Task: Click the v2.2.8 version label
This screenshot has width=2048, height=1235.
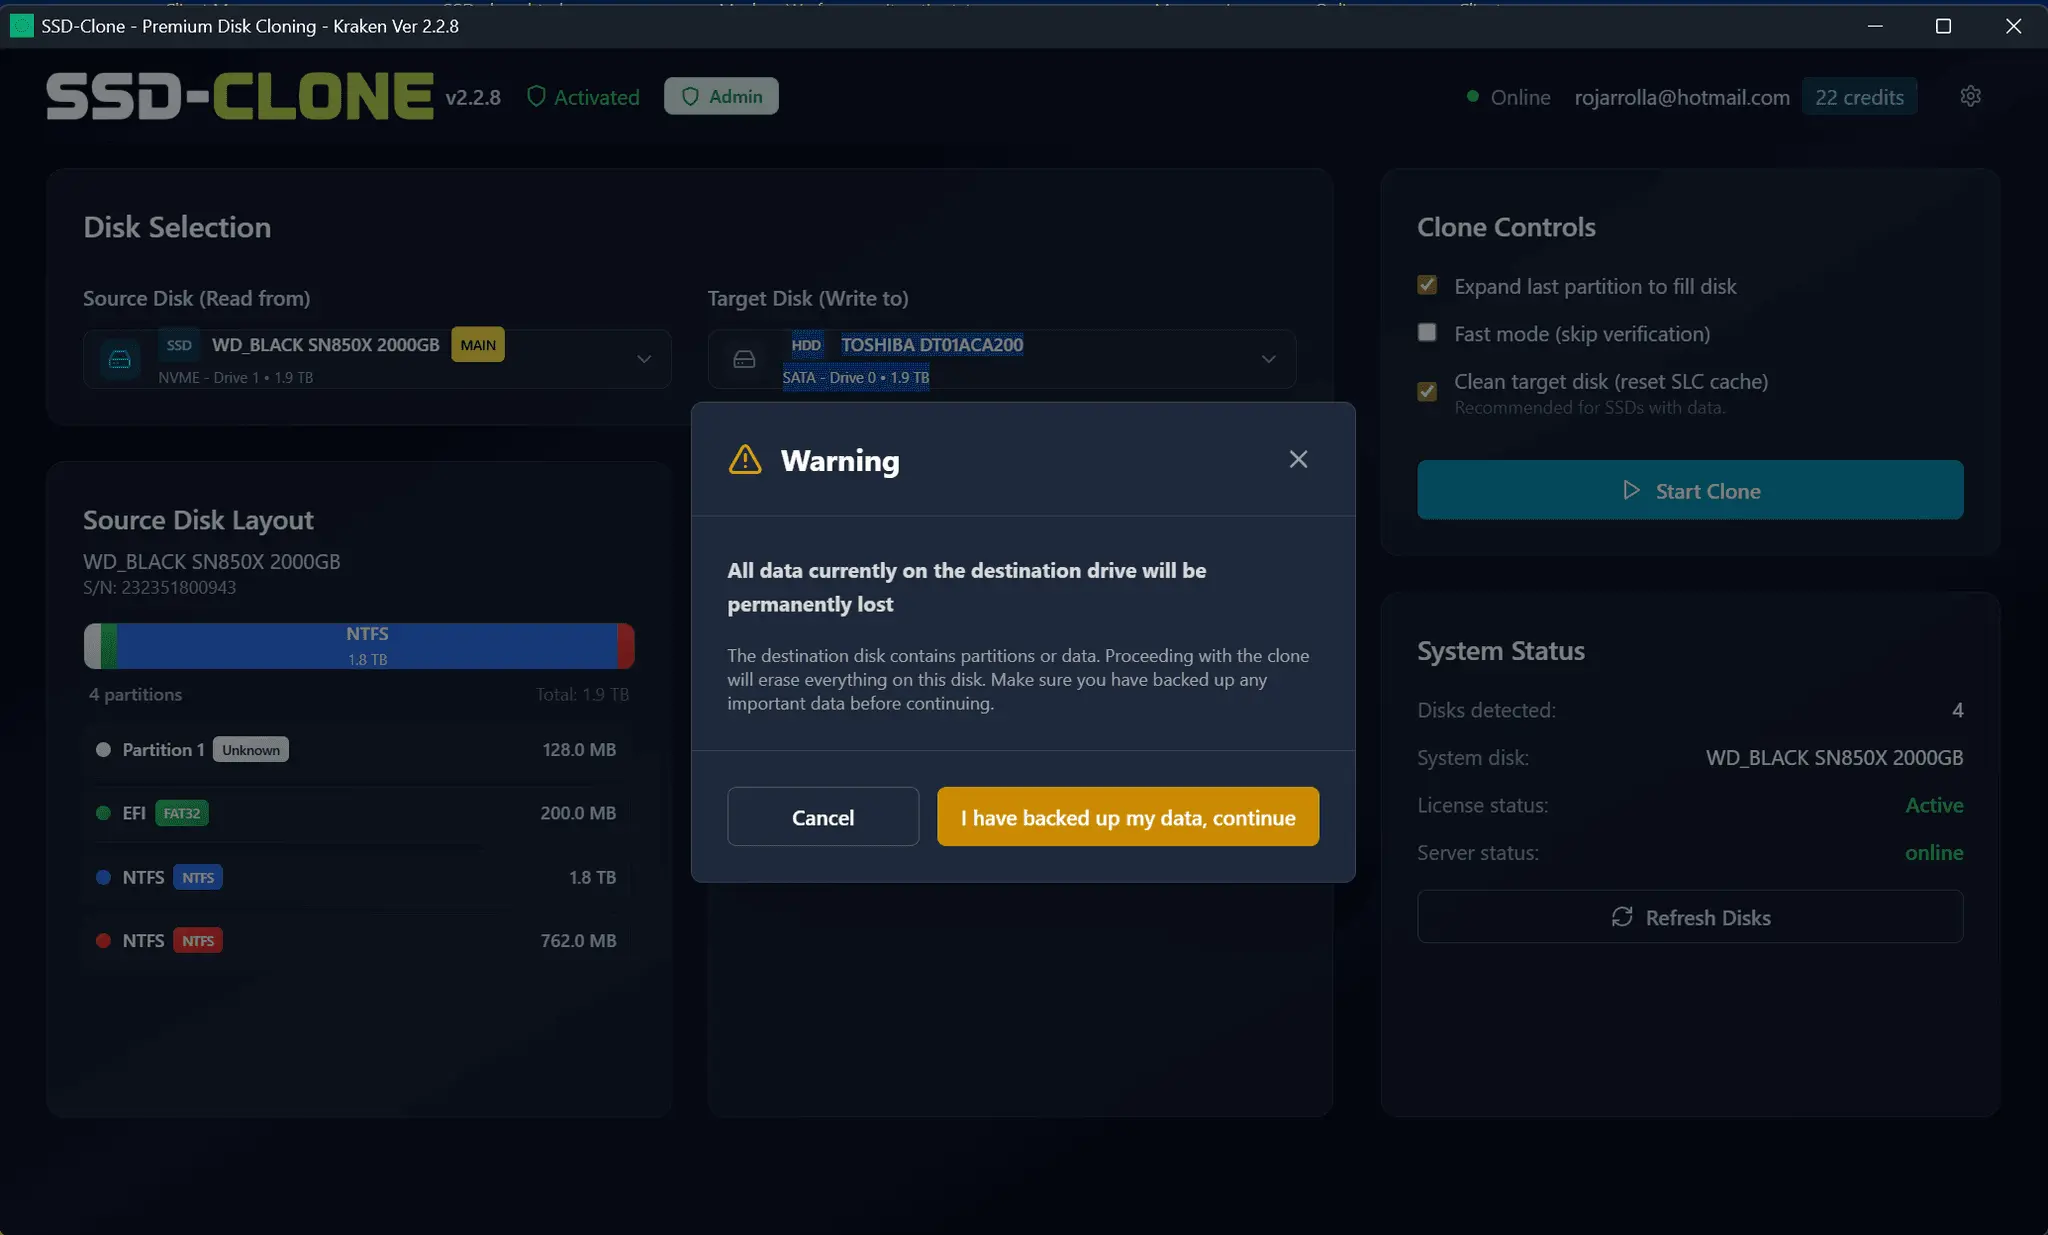Action: [x=473, y=97]
